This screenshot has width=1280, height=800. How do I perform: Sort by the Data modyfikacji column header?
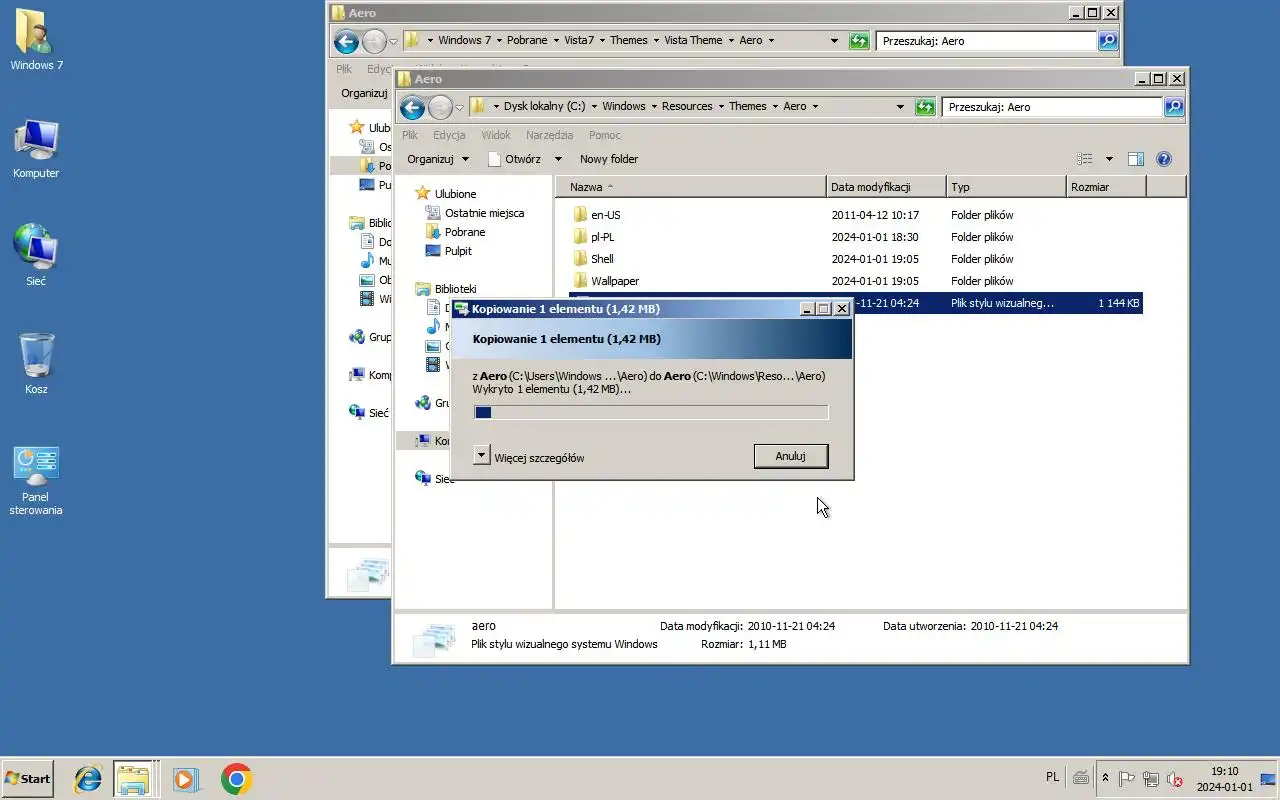[x=886, y=187]
